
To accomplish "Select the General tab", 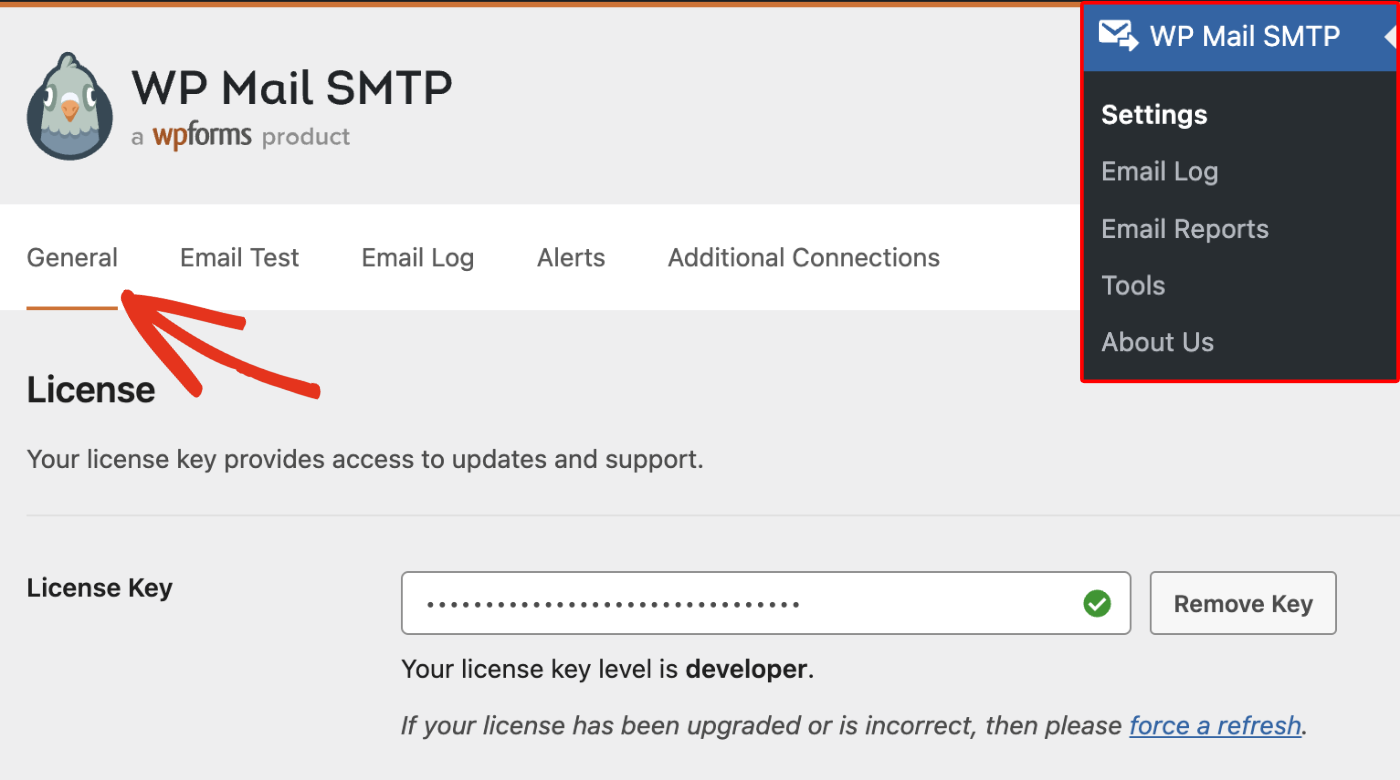I will 71,257.
